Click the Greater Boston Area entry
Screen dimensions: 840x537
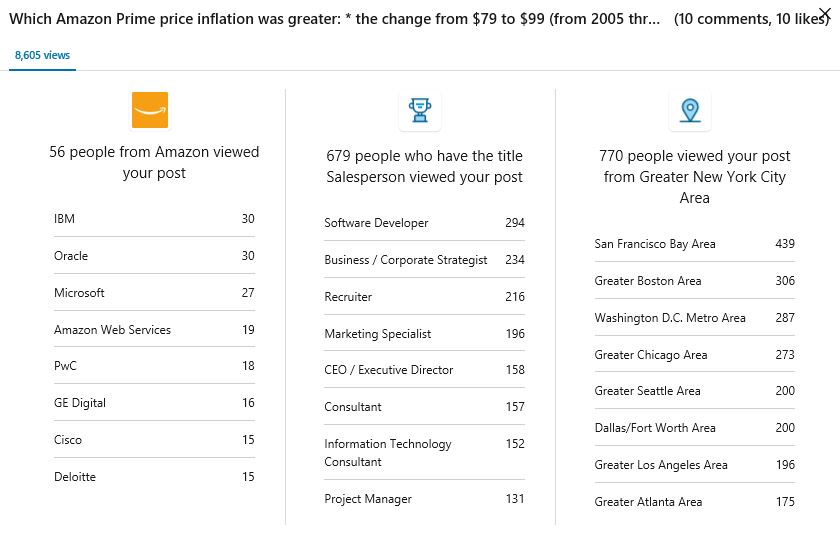[694, 281]
